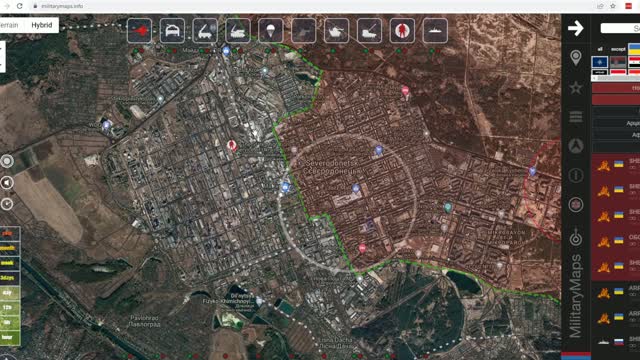Click the pink marker near southern frontline

(362, 248)
